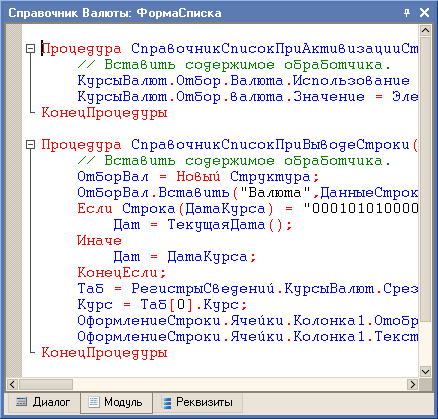Click the line starting "Таб = РегистрыСведений.КурсыВалют"

[x=247, y=289]
